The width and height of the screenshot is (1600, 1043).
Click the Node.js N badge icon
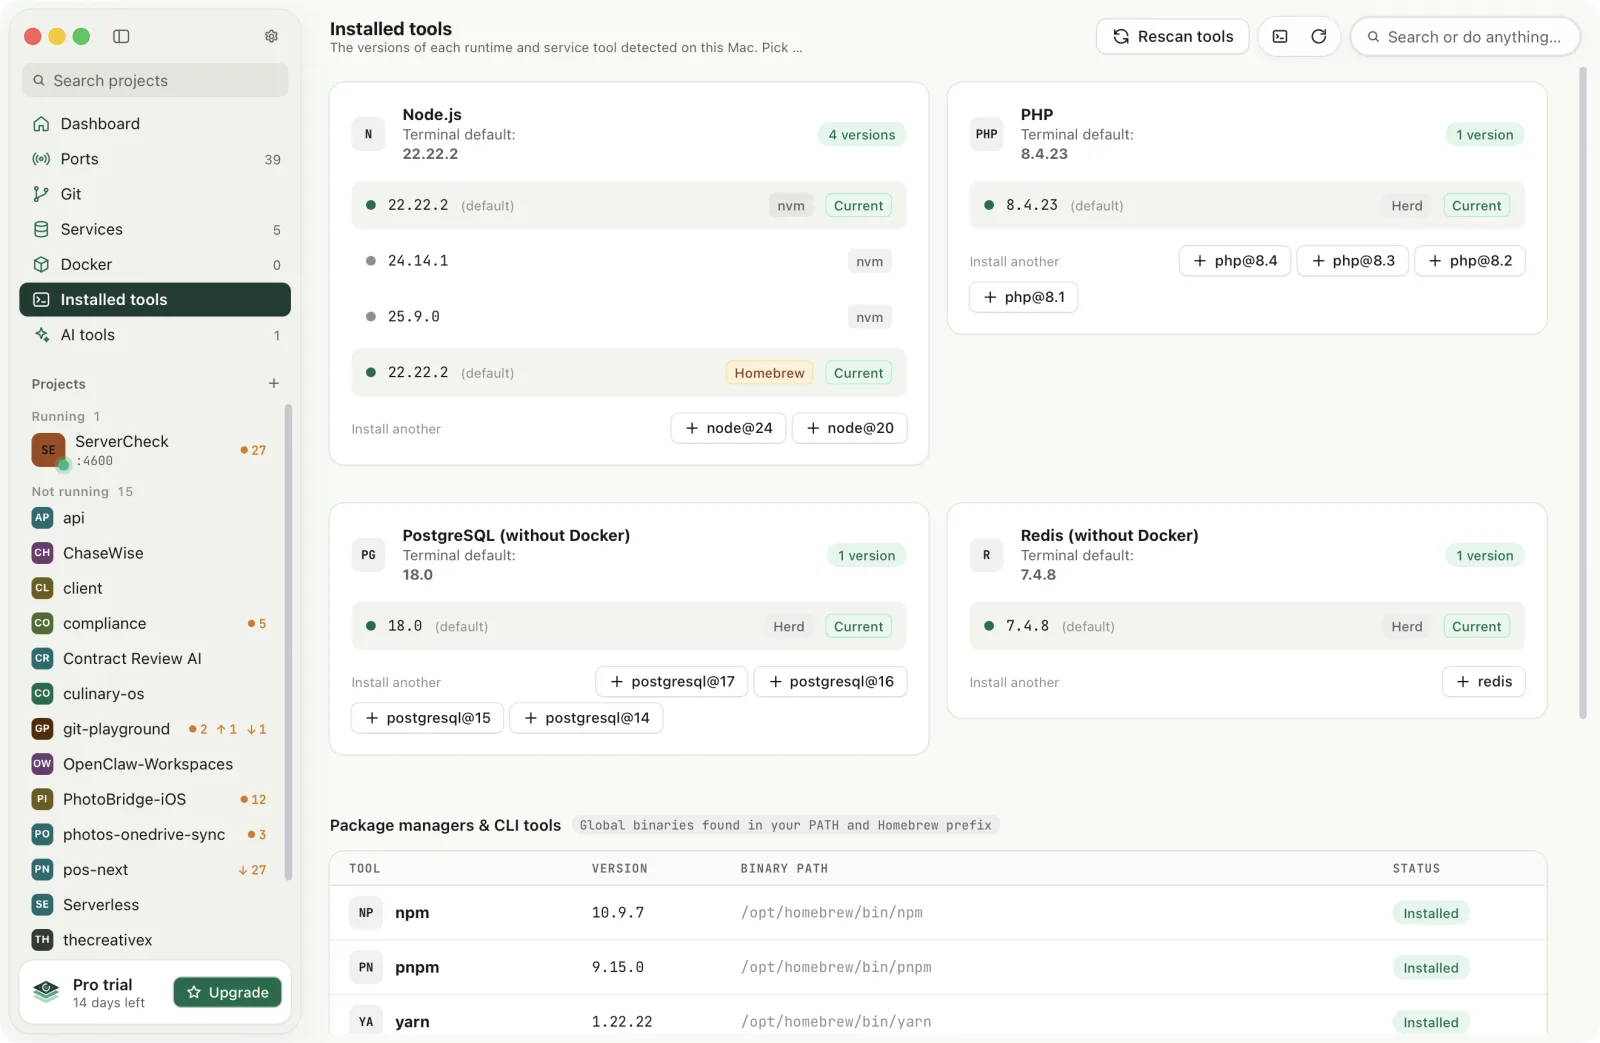coord(368,134)
